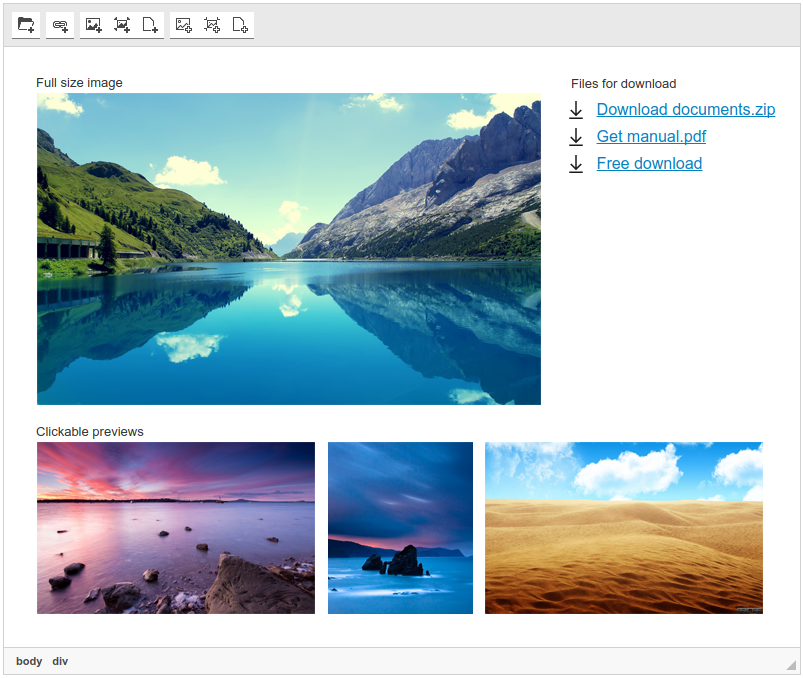Select the body element in path bar
Screen dimensions: 803x678
click(29, 661)
